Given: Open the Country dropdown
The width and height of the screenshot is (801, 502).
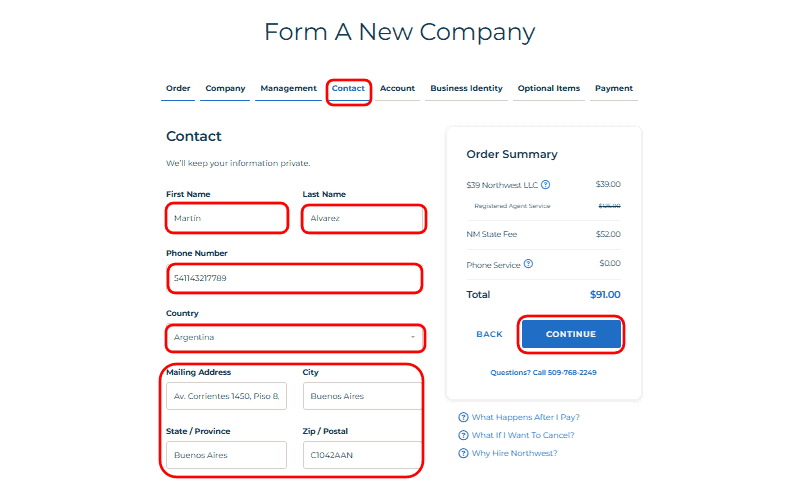Looking at the screenshot, I should (295, 338).
